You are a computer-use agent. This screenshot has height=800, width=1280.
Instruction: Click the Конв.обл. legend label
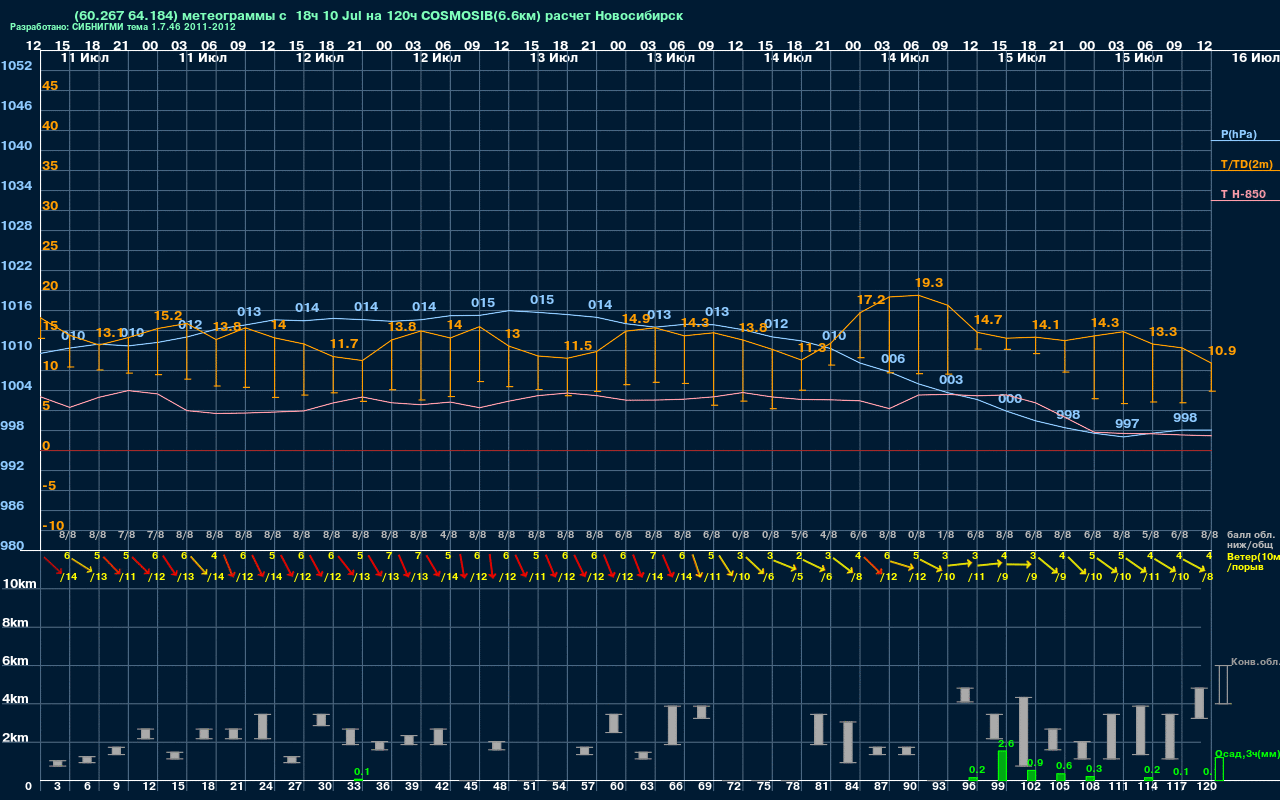click(x=1255, y=662)
